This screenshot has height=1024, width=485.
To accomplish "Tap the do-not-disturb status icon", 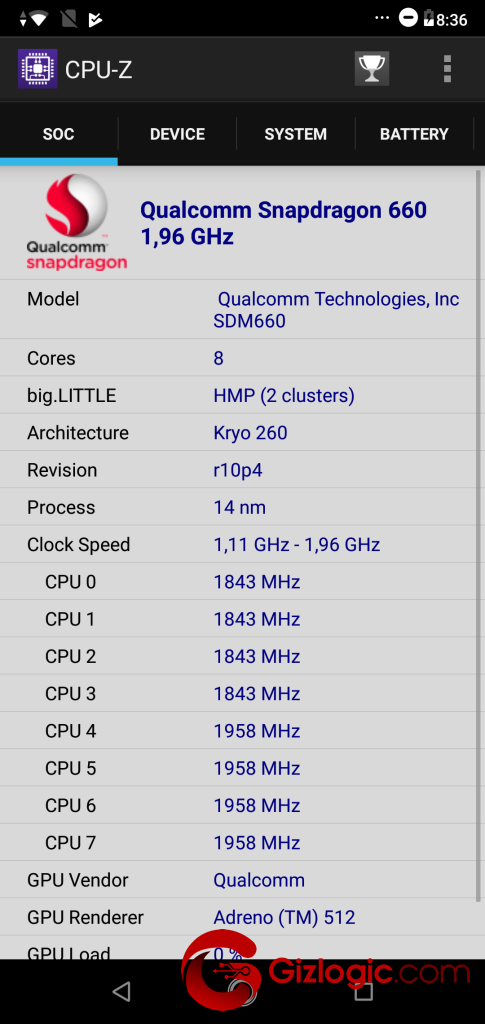I will tap(408, 18).
